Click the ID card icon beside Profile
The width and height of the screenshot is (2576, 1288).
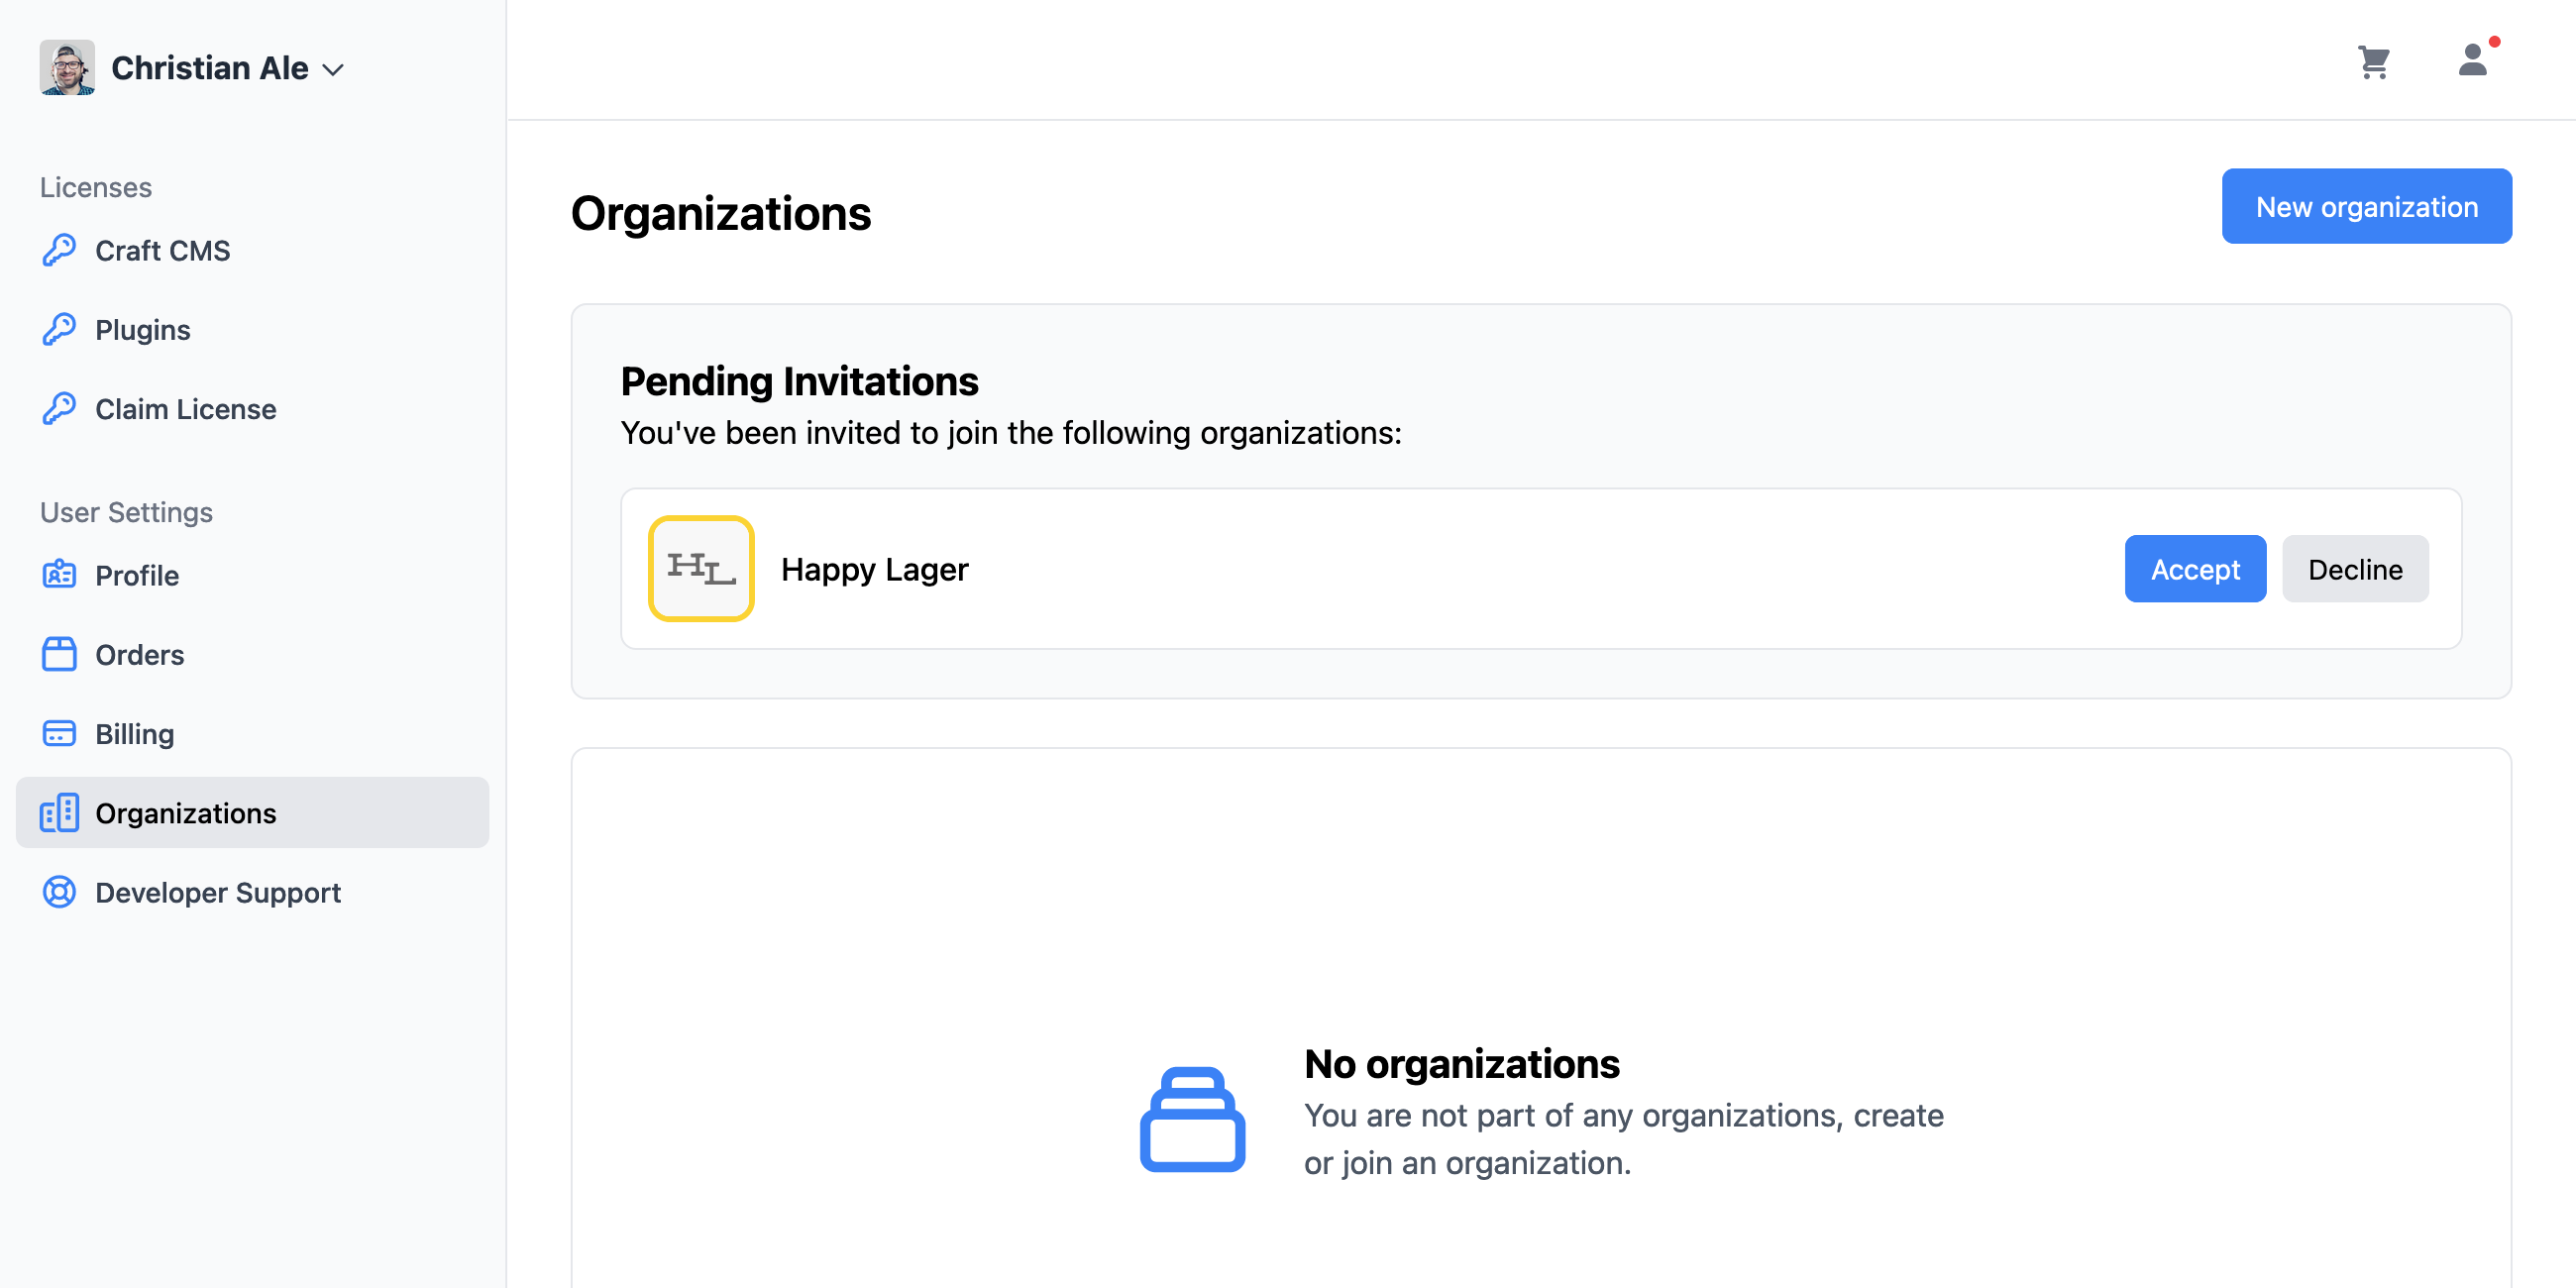59,575
